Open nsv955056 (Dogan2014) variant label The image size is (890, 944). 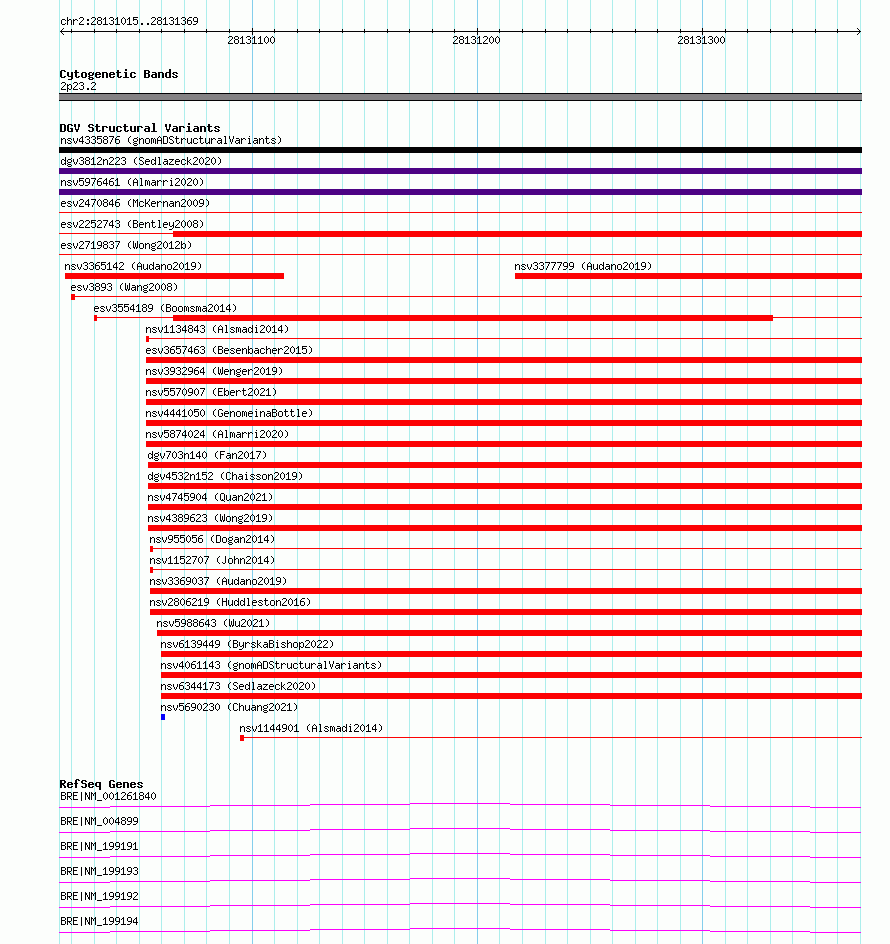(x=212, y=539)
